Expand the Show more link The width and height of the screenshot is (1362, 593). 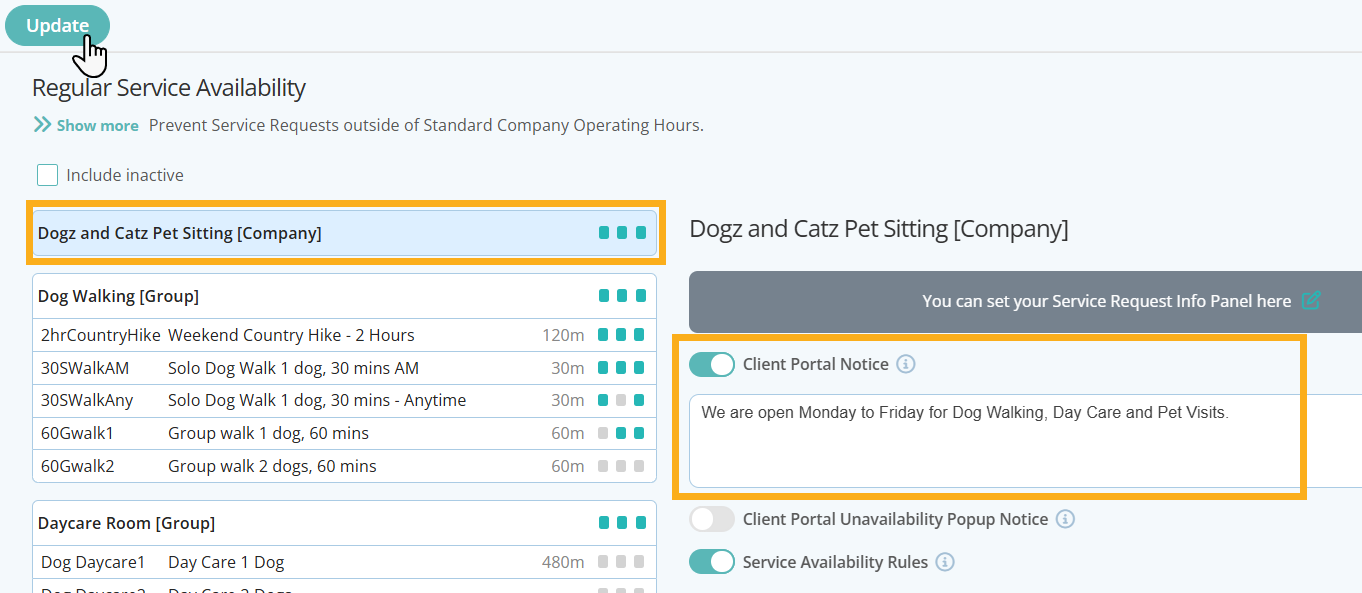pos(97,126)
